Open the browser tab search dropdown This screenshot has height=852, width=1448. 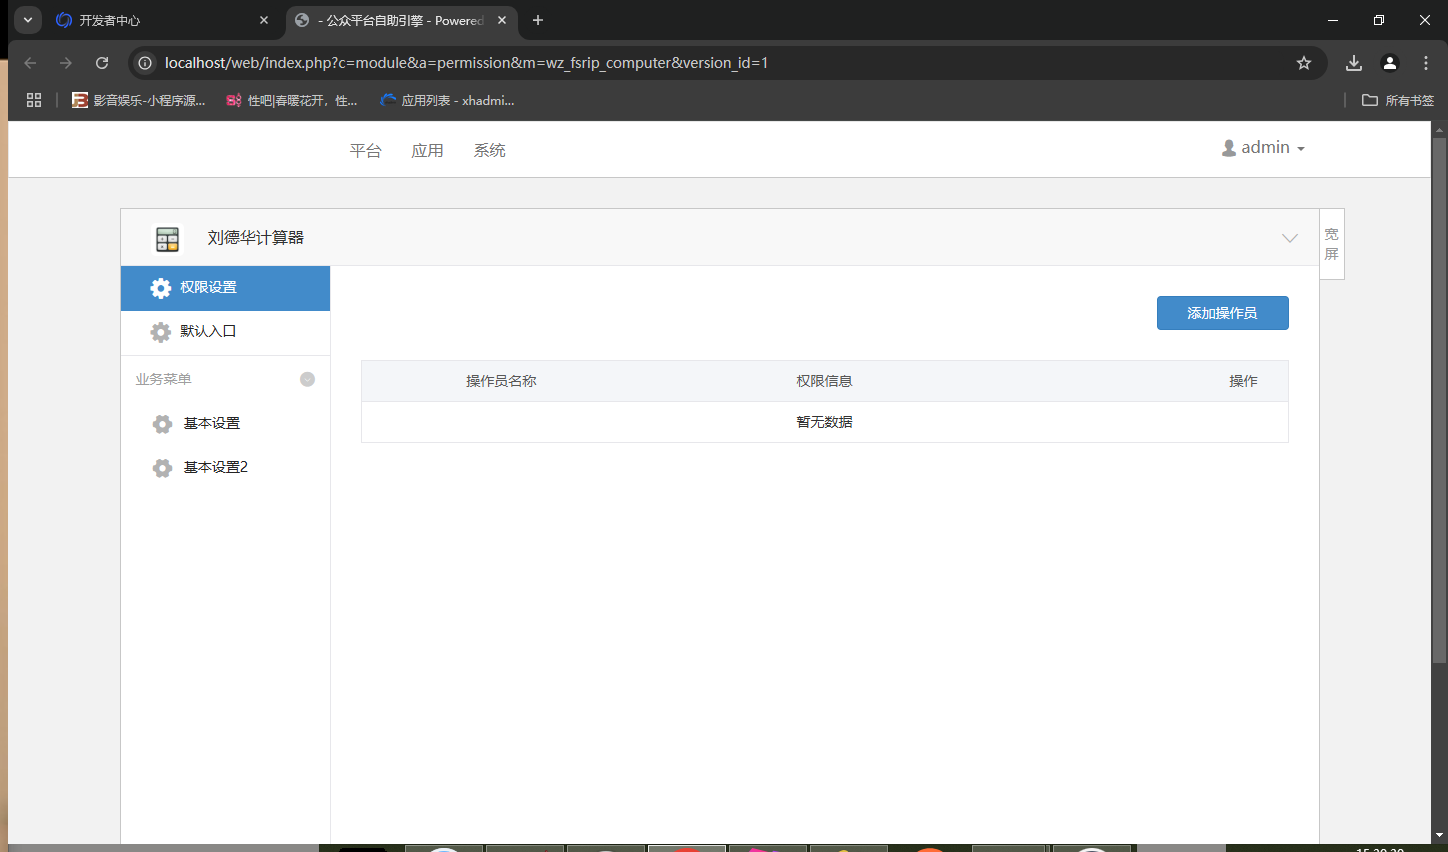[x=28, y=20]
